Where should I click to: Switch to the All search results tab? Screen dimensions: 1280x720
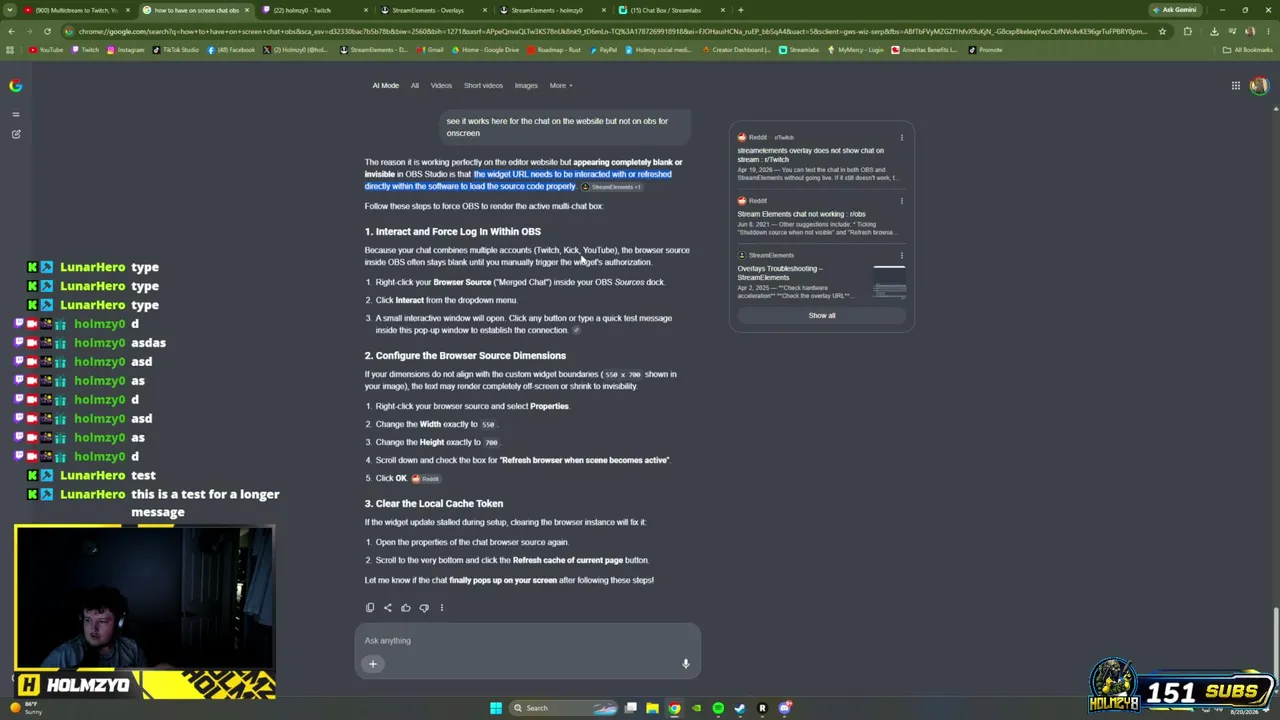coord(415,85)
